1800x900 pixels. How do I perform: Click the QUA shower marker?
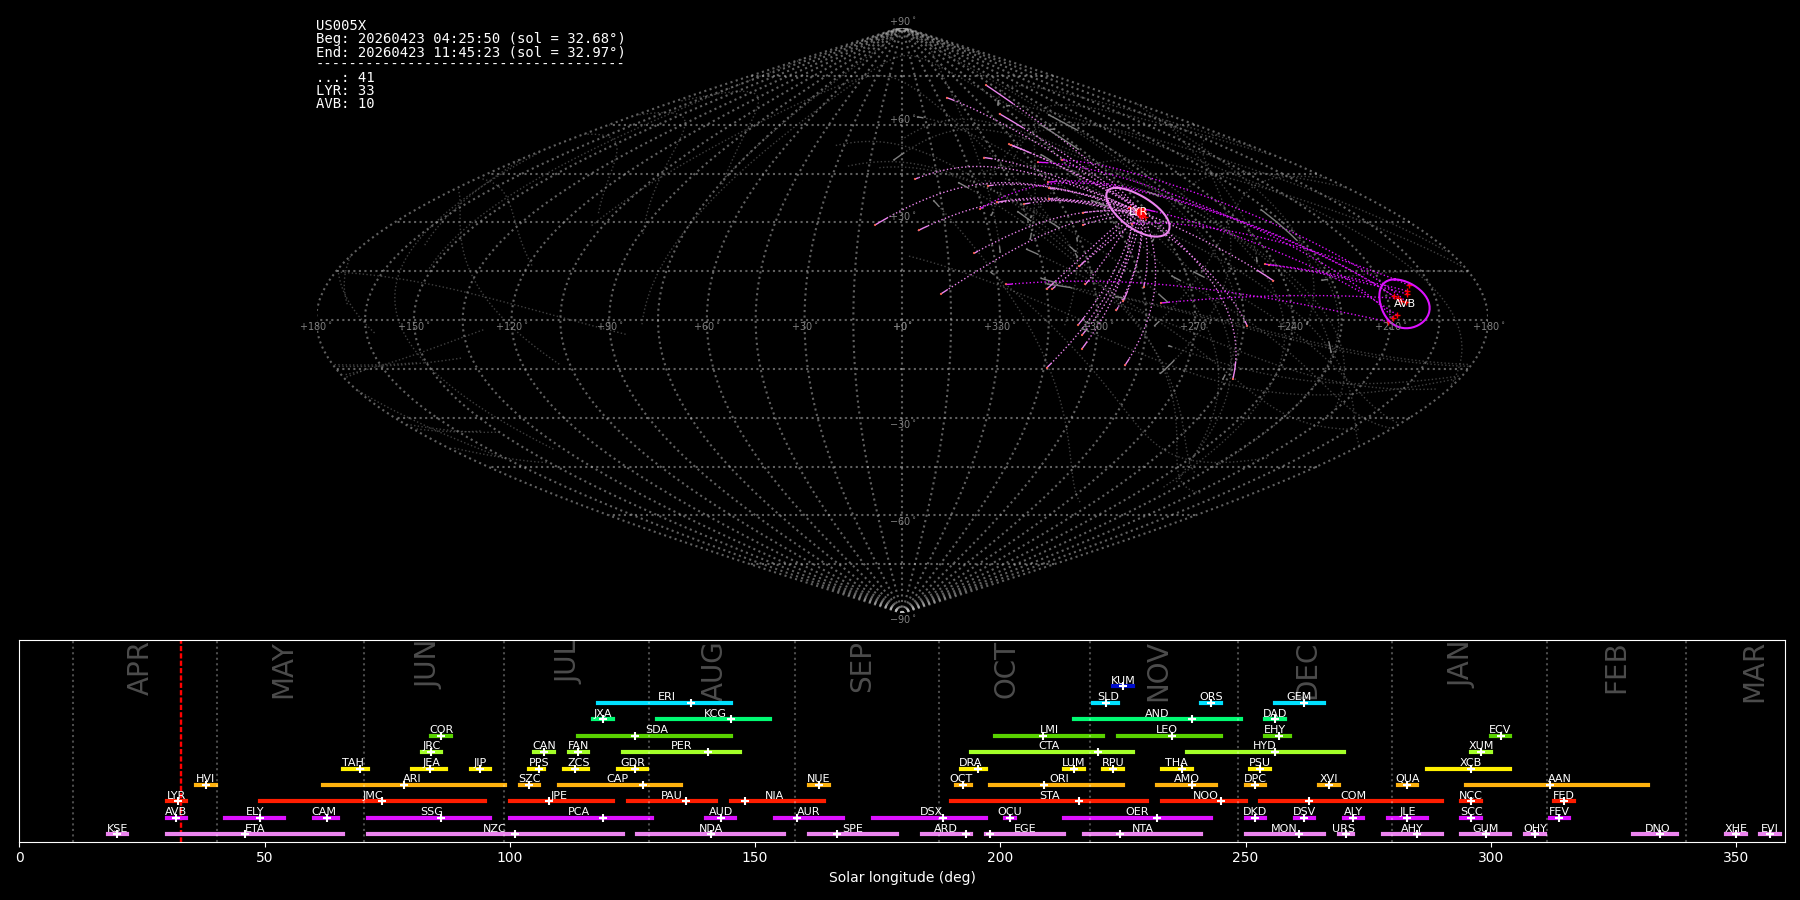[1407, 785]
